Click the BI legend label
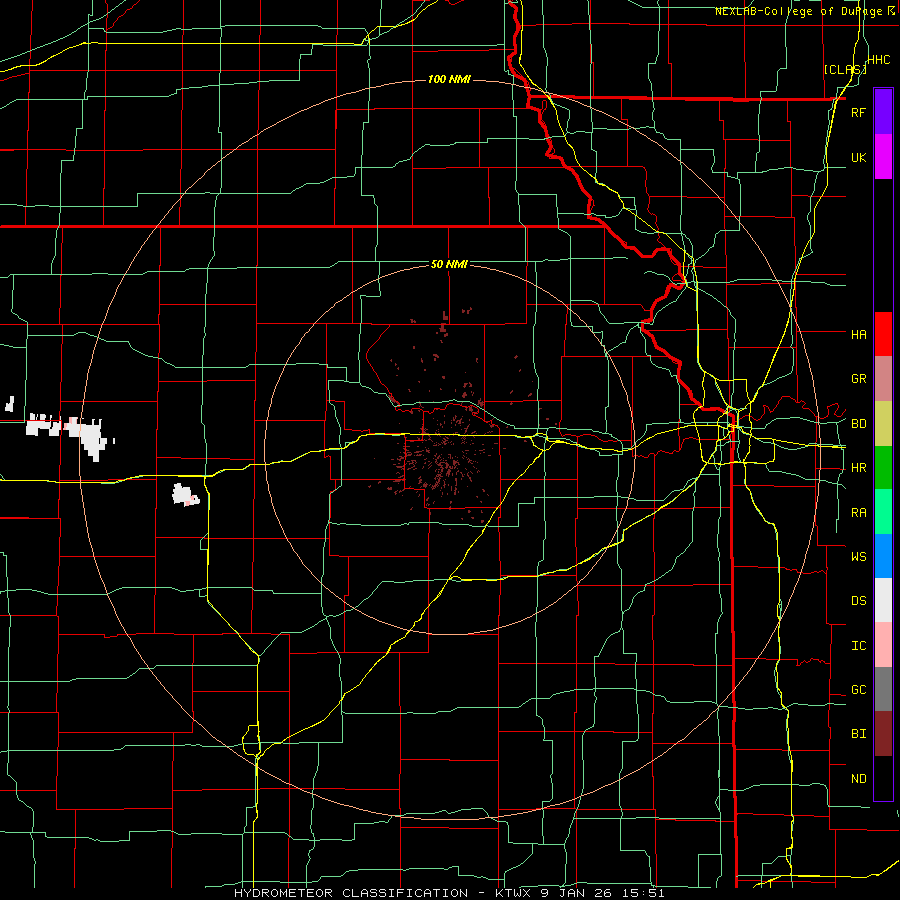This screenshot has width=900, height=900. [858, 734]
